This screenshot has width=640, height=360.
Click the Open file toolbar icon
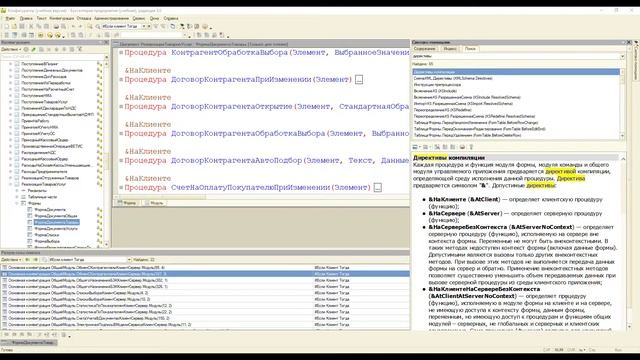tap(14, 27)
